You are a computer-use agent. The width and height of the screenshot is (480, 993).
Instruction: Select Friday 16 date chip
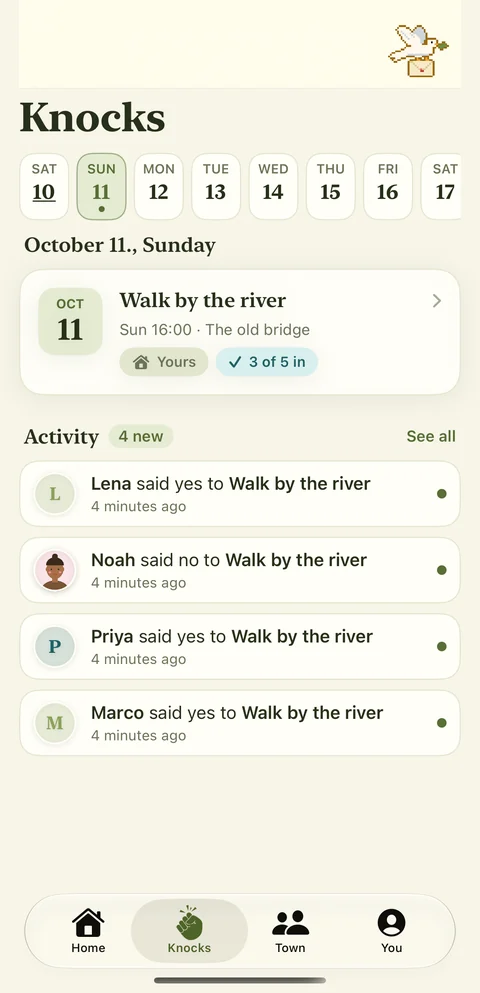pos(388,186)
